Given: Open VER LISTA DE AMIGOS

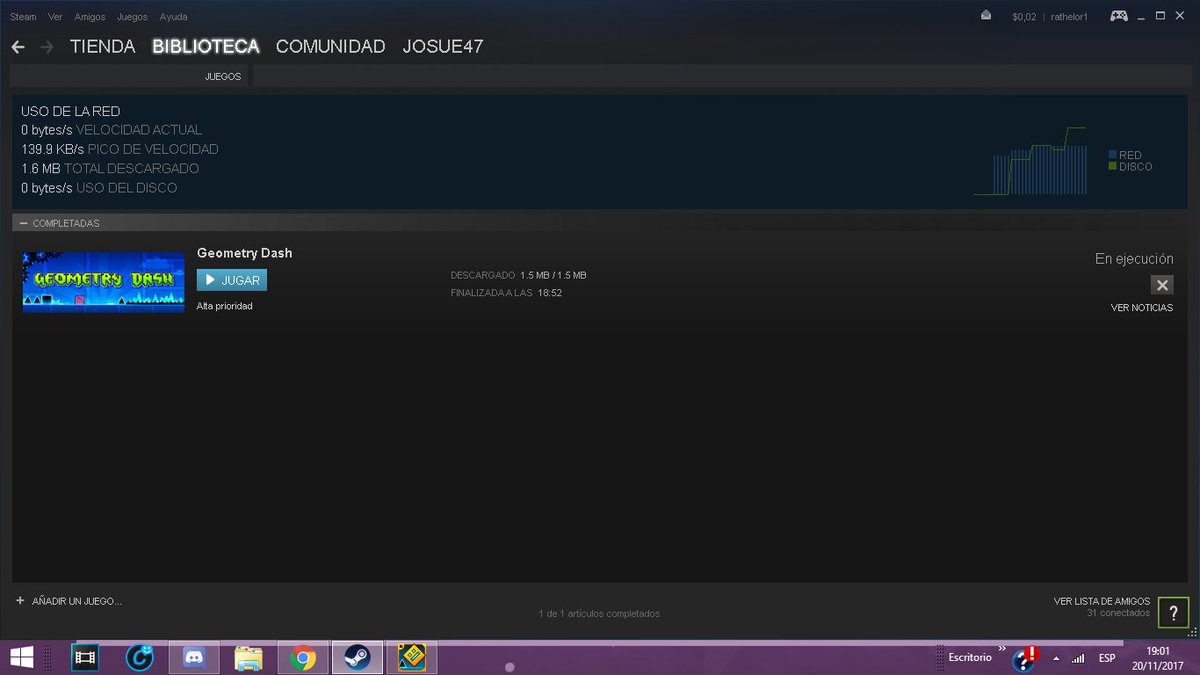Looking at the screenshot, I should pyautogui.click(x=1102, y=601).
